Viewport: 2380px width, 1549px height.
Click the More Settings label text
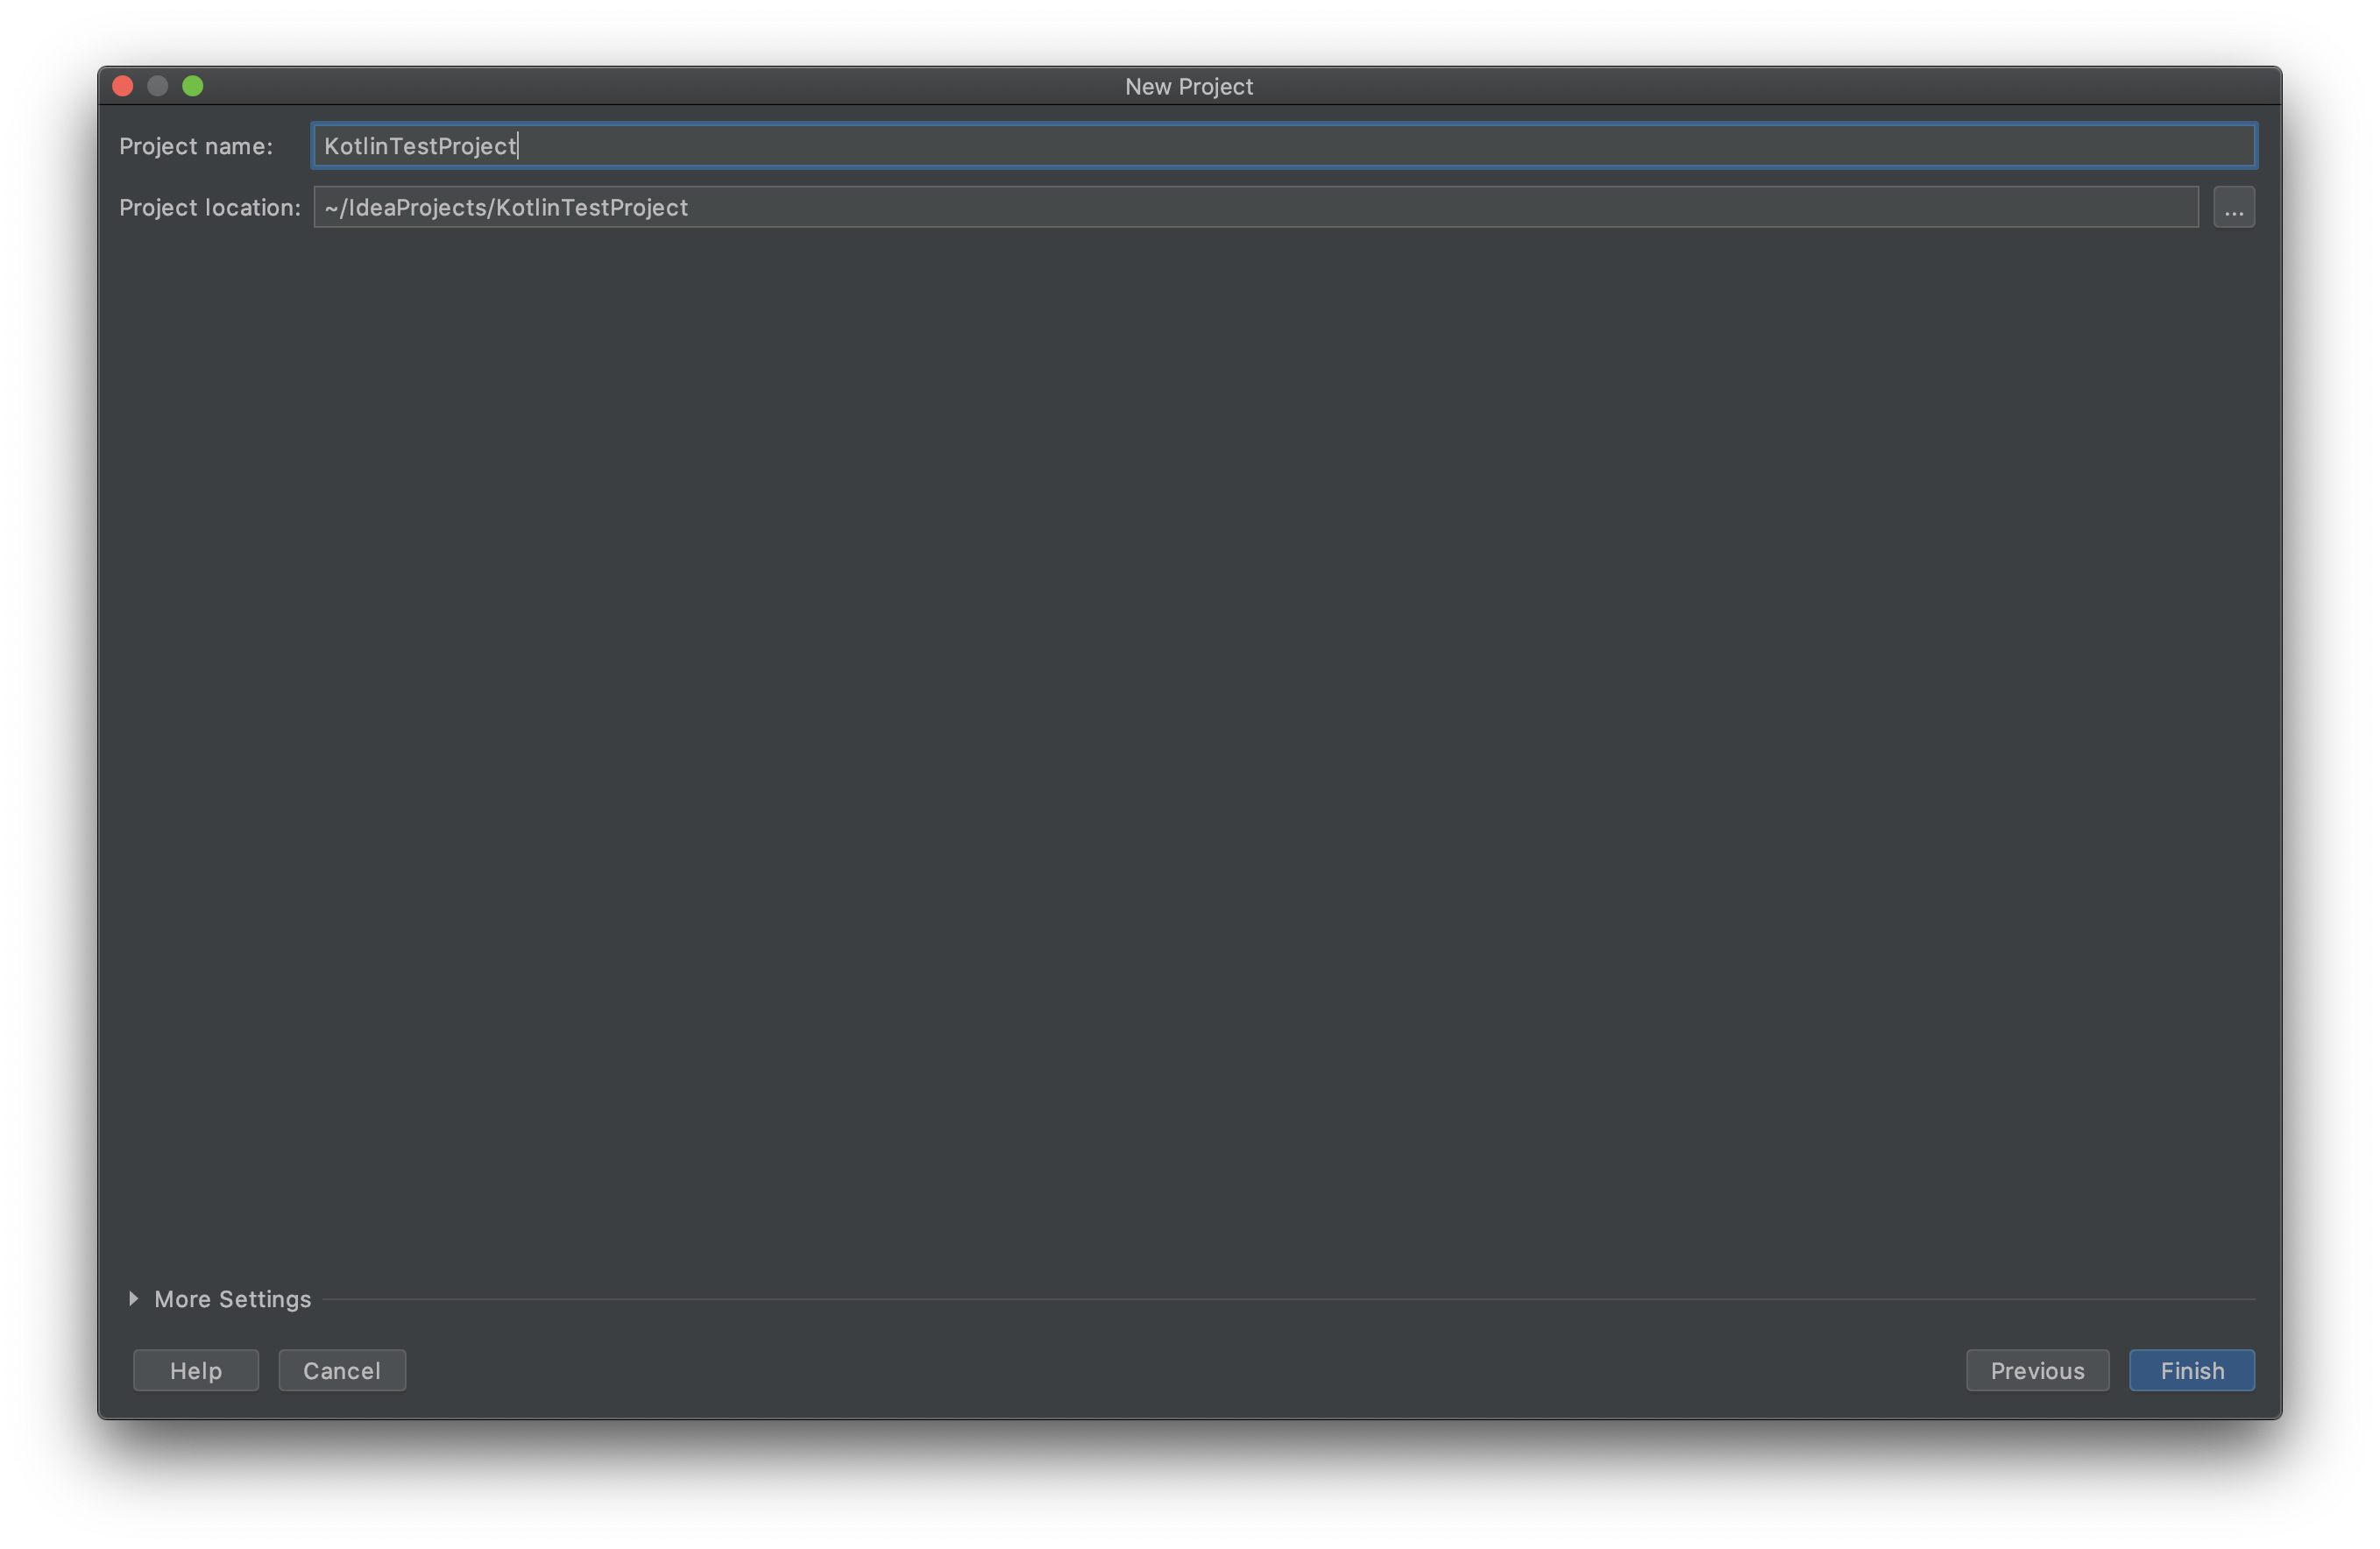232,1299
